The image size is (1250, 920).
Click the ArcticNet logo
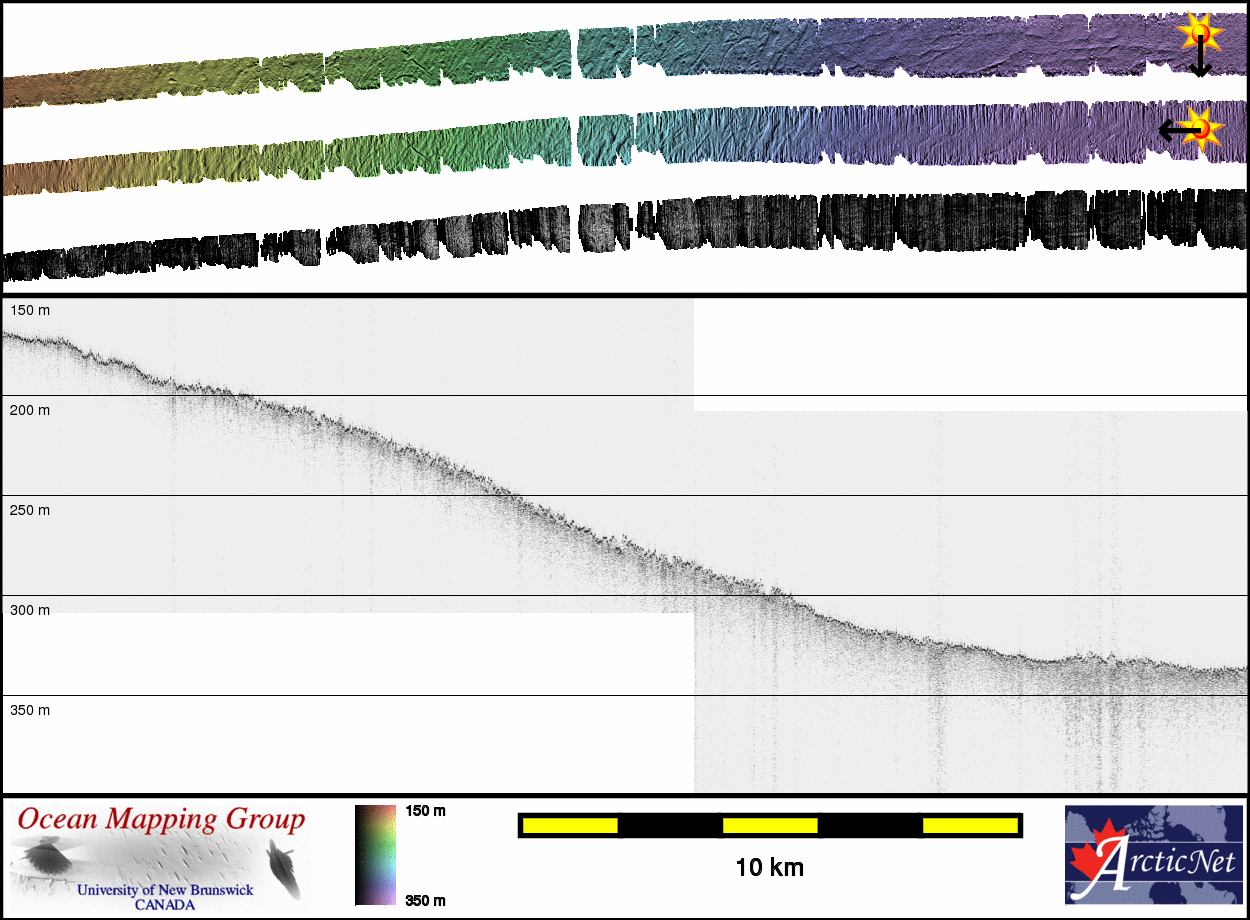coord(1152,855)
